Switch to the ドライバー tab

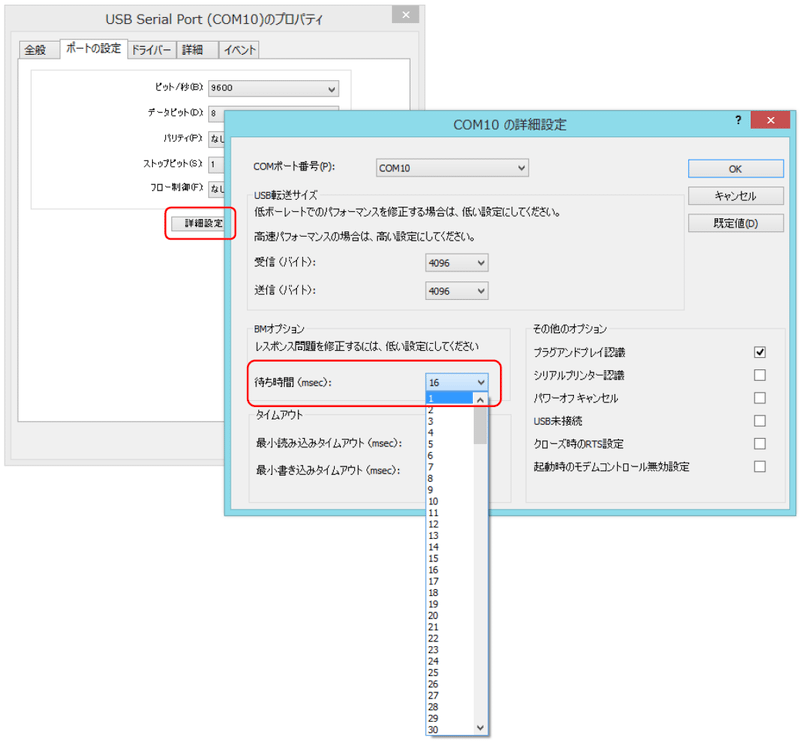pyautogui.click(x=151, y=49)
